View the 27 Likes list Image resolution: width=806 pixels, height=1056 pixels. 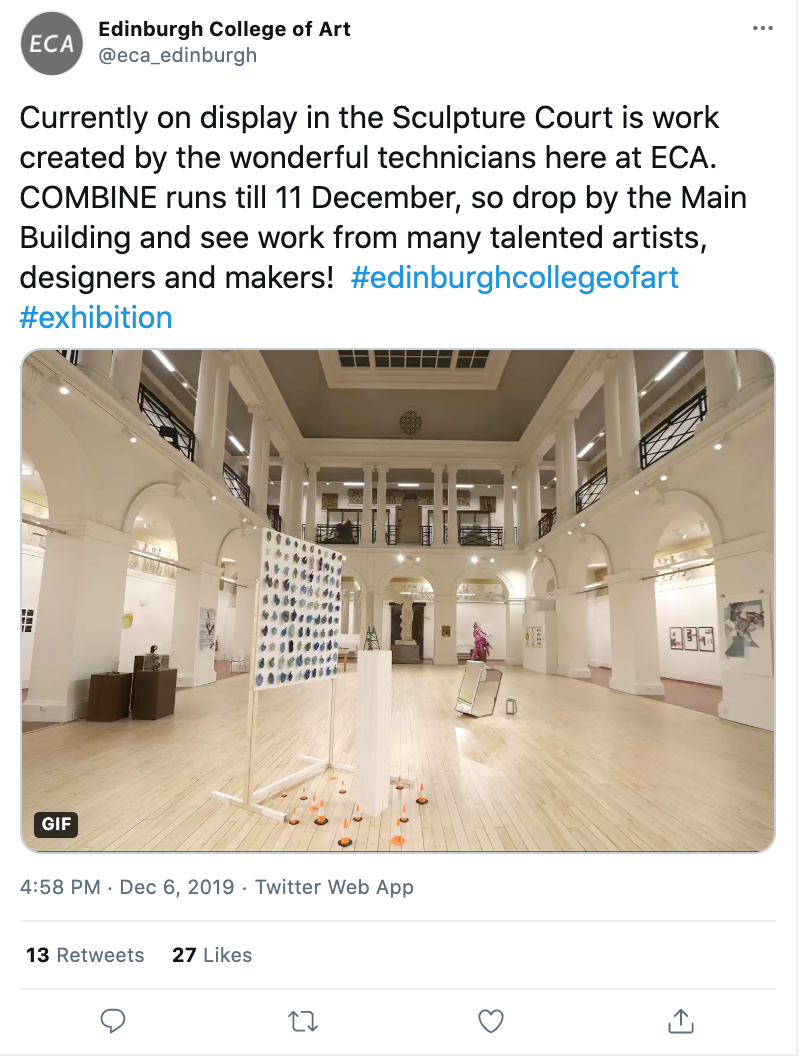[212, 955]
